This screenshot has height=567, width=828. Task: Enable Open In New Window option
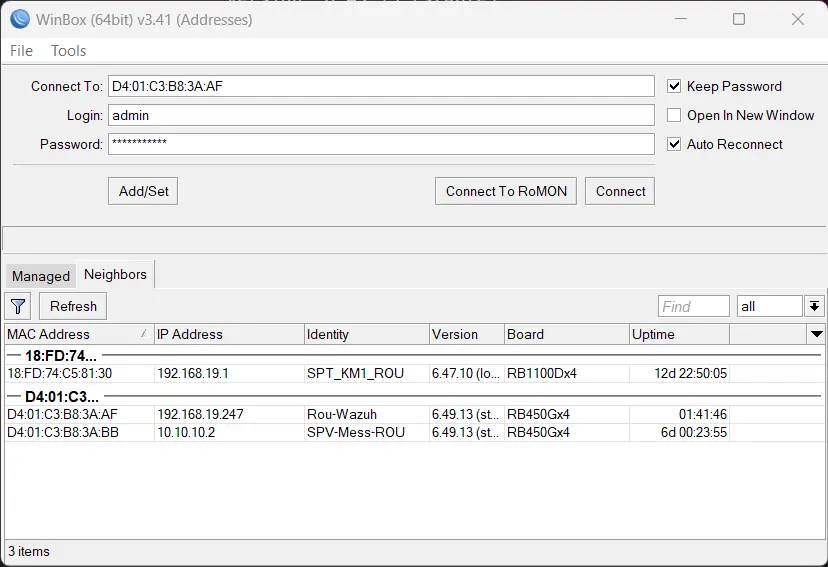pos(674,115)
